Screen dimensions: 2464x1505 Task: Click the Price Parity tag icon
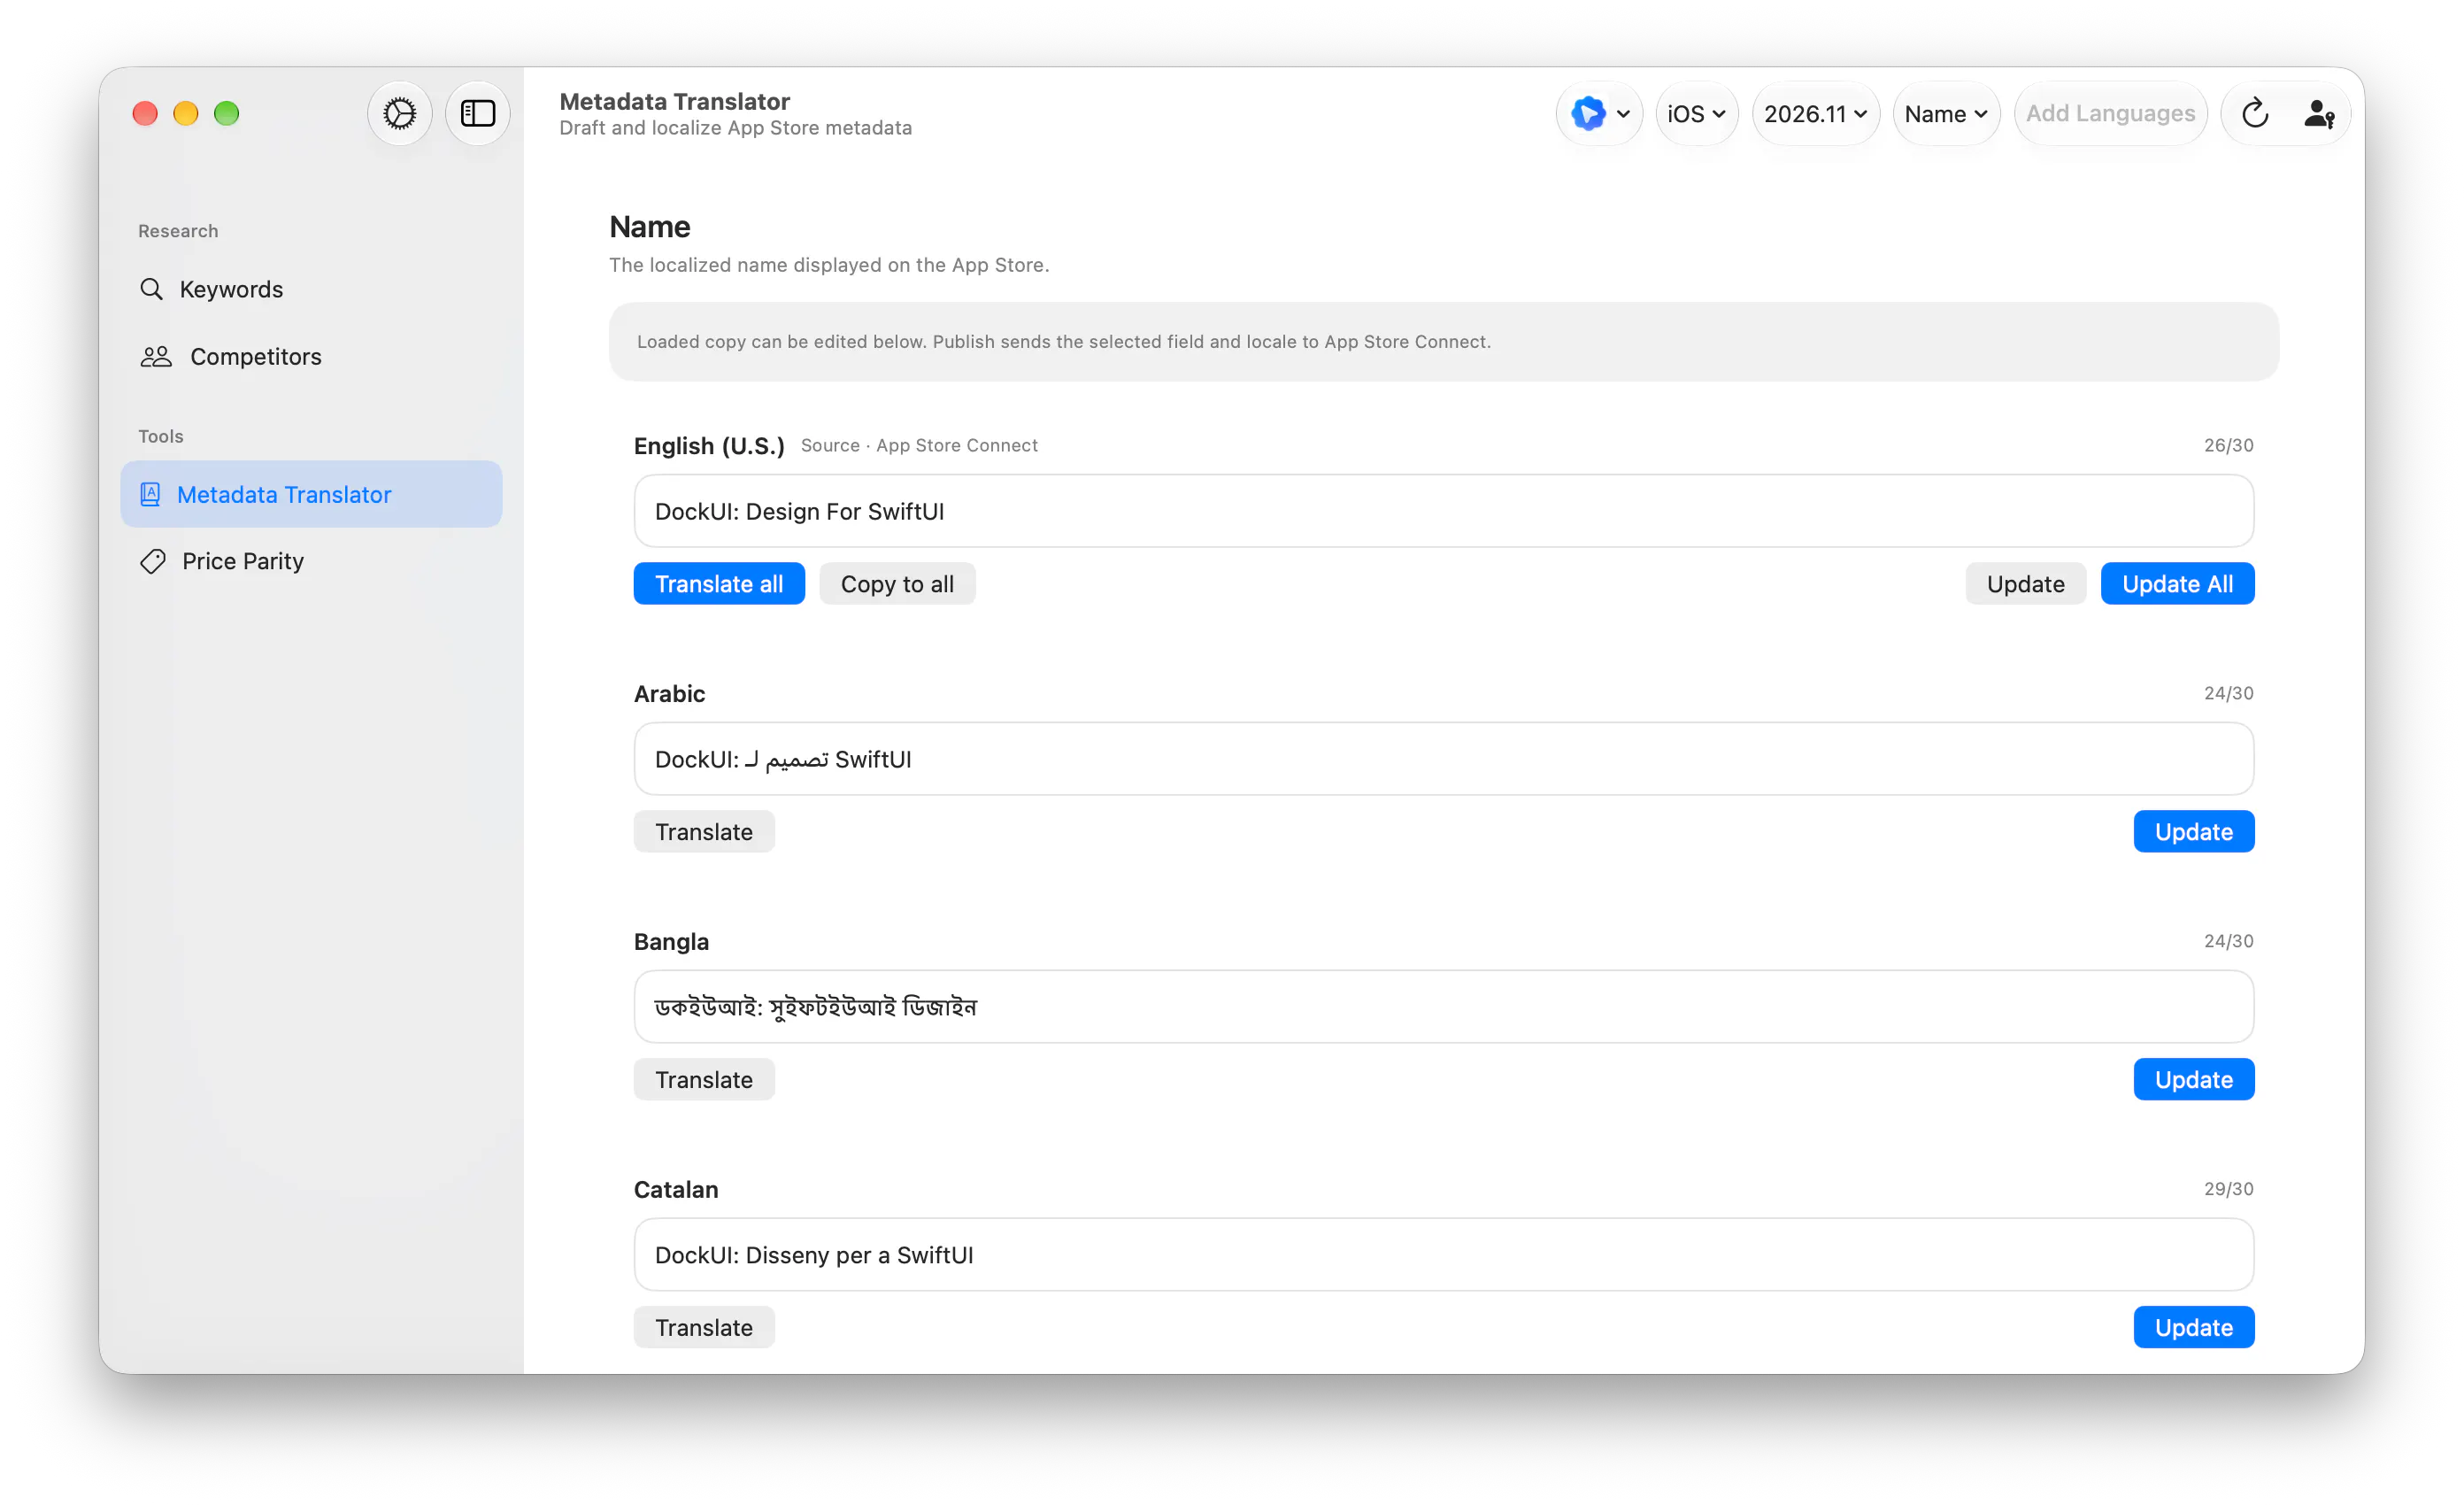click(153, 561)
